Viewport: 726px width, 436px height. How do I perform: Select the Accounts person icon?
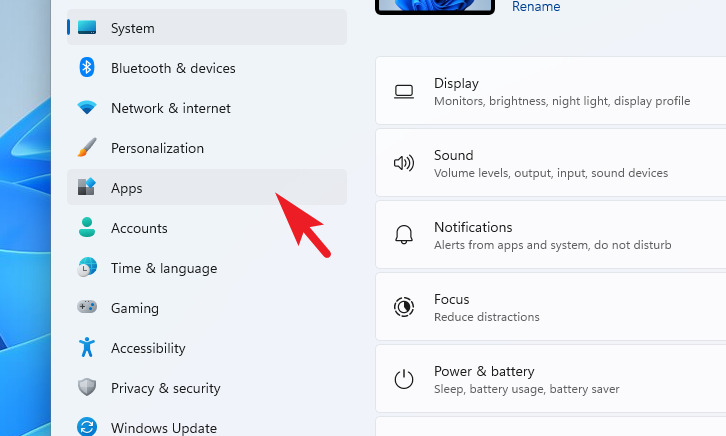coord(87,227)
